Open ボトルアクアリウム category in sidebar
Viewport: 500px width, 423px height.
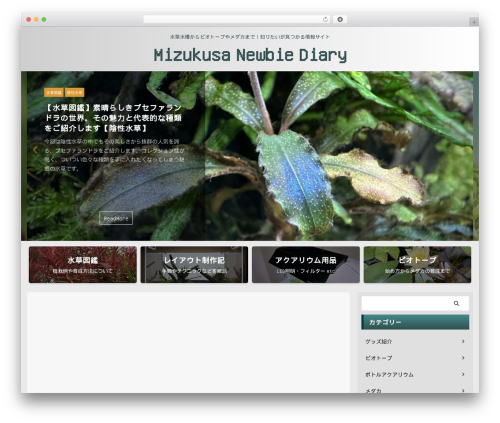pyautogui.click(x=389, y=375)
